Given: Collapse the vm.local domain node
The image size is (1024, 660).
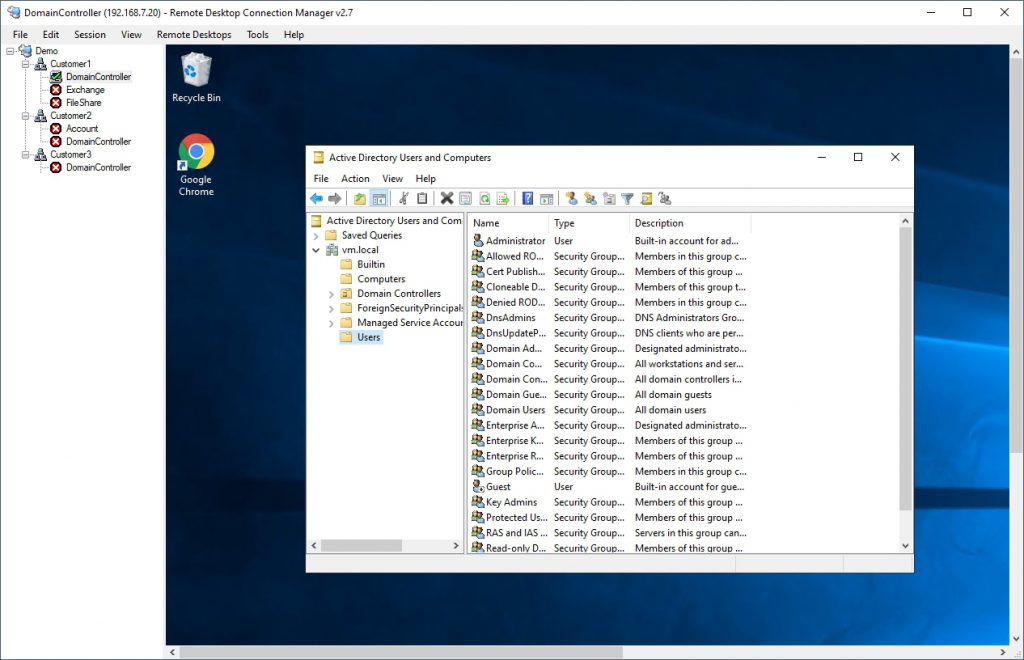Looking at the screenshot, I should point(317,249).
